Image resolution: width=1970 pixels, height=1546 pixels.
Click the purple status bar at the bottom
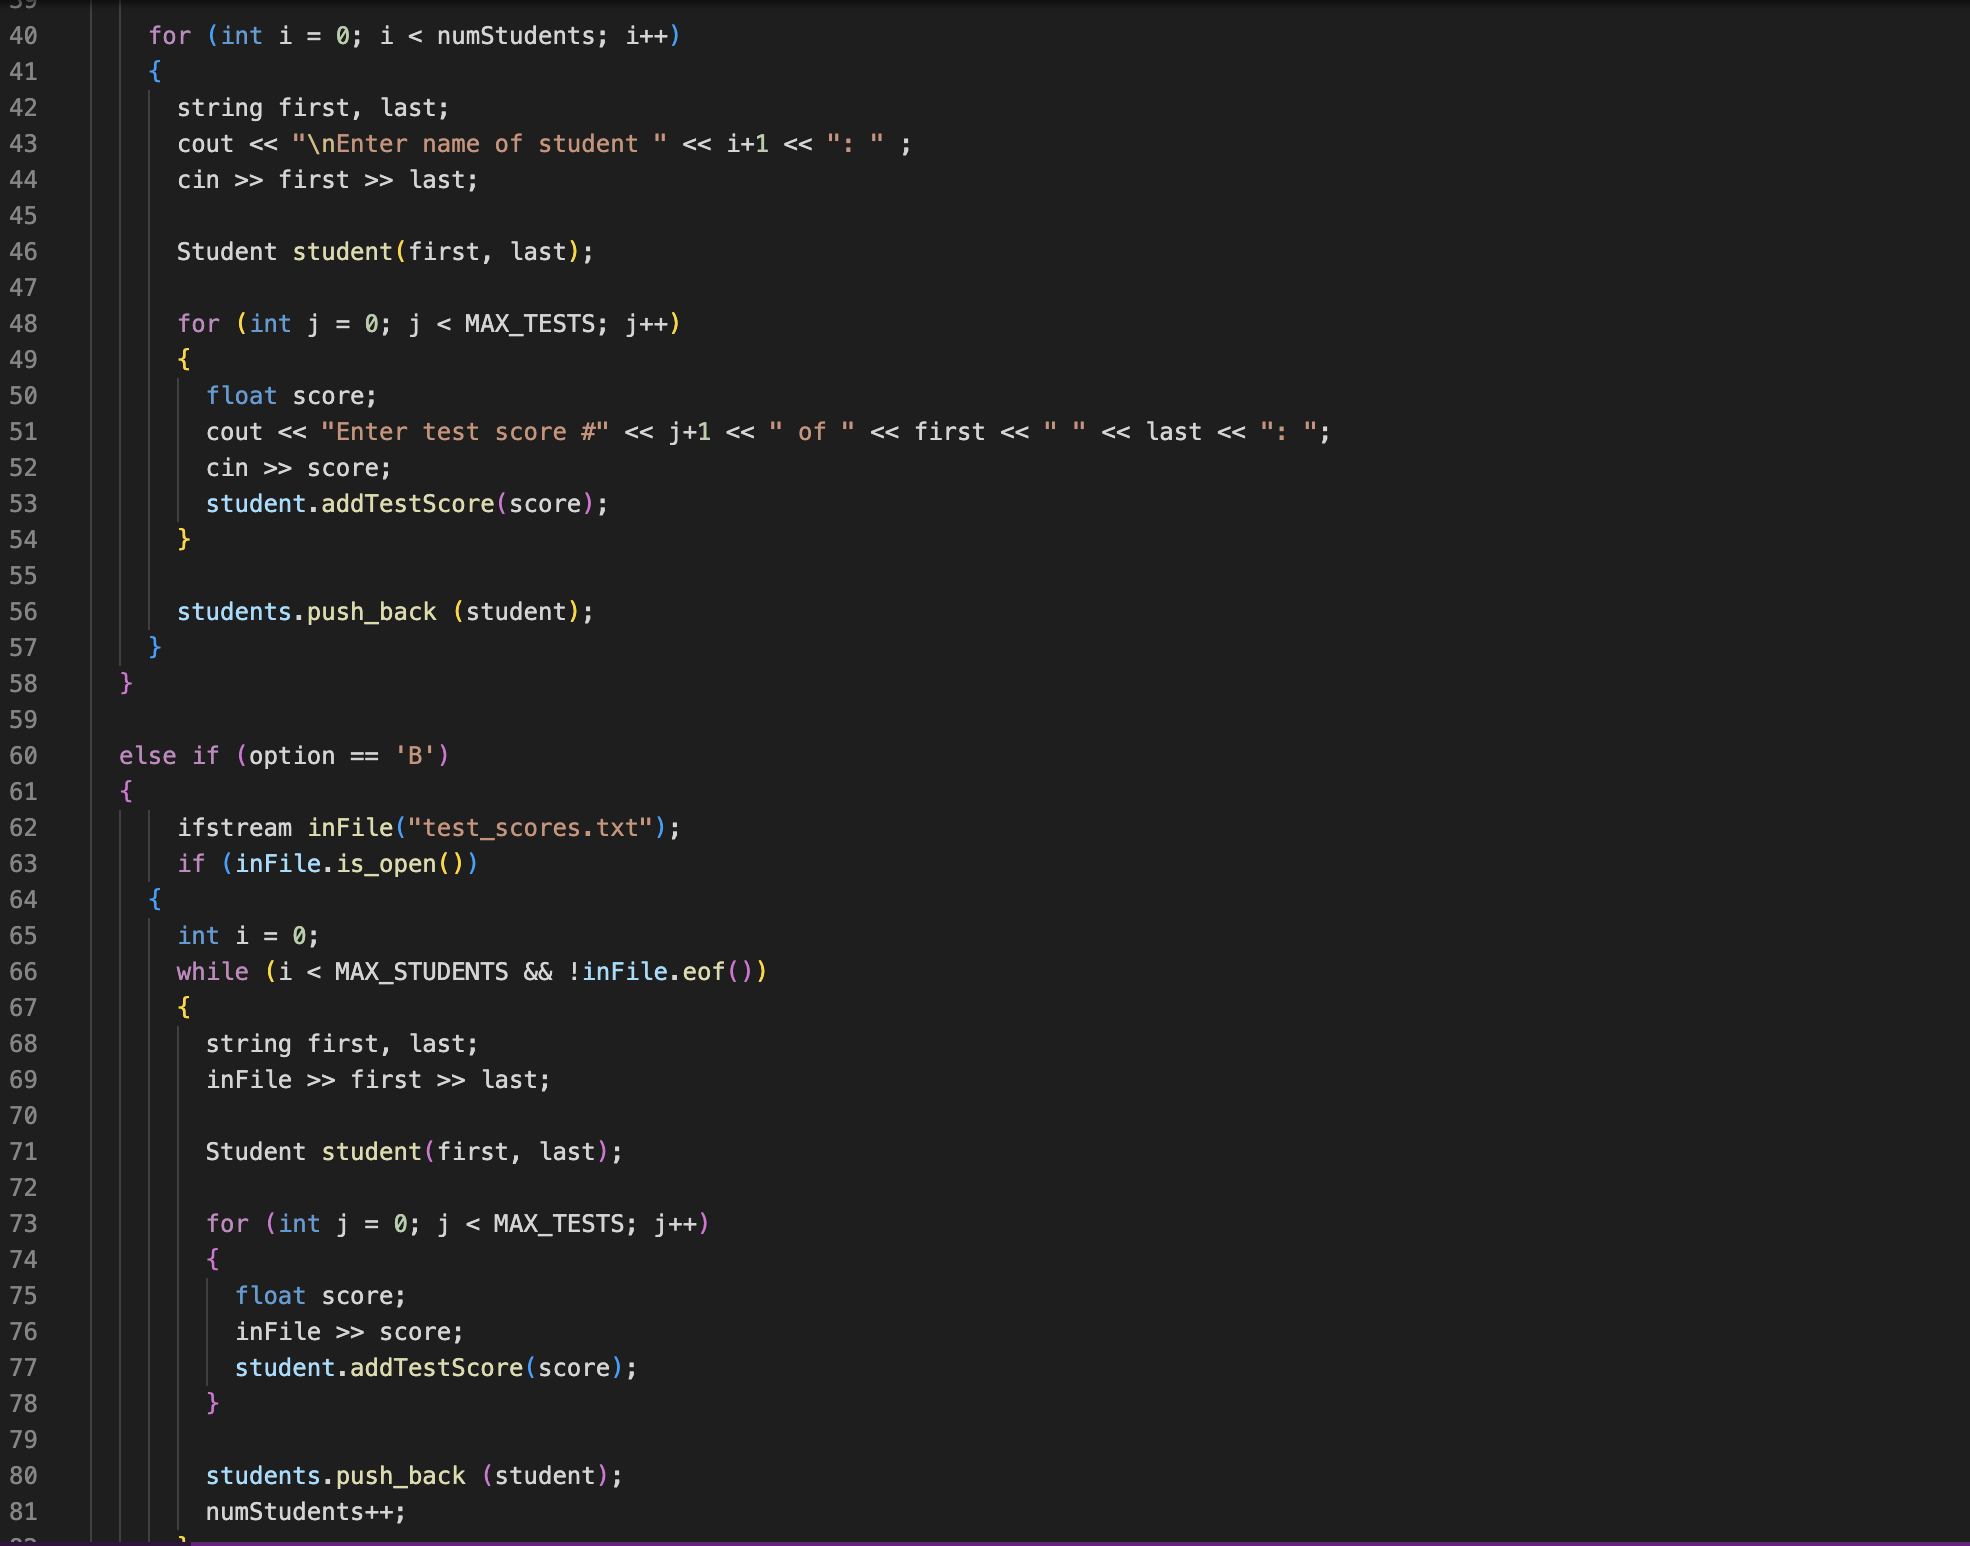pos(985,1542)
